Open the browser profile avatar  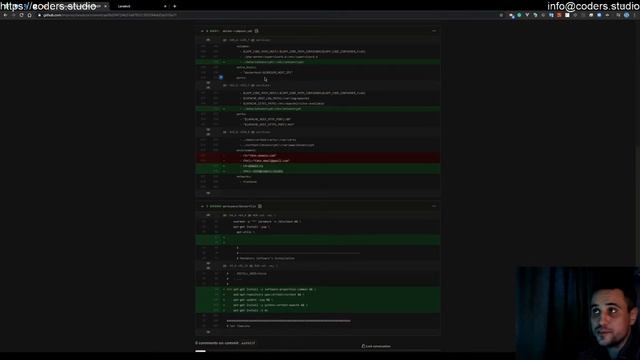627,15
